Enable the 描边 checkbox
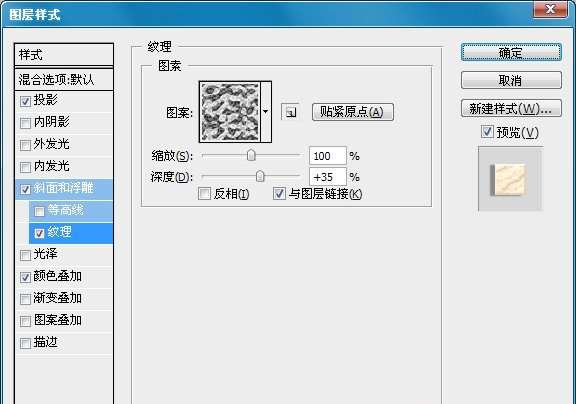This screenshot has width=576, height=404. [25, 343]
